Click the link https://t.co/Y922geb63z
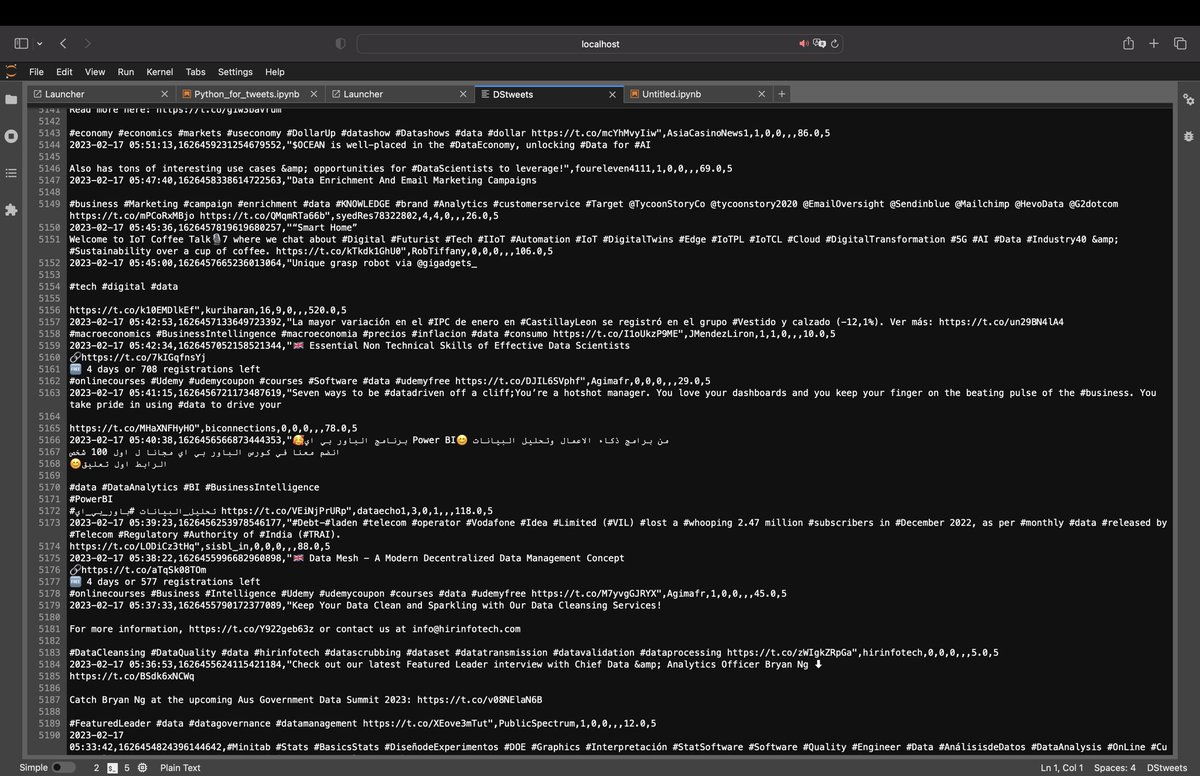 pyautogui.click(x=251, y=629)
